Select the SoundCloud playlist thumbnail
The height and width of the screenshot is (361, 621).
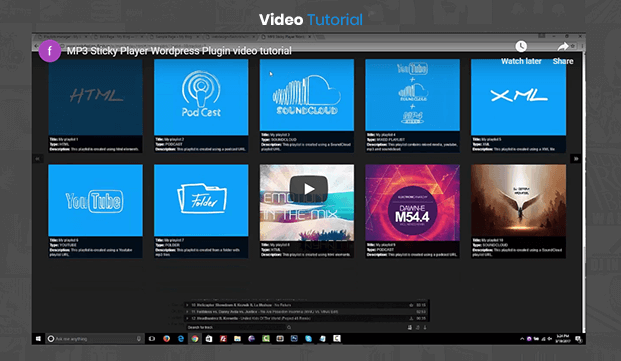(x=307, y=95)
